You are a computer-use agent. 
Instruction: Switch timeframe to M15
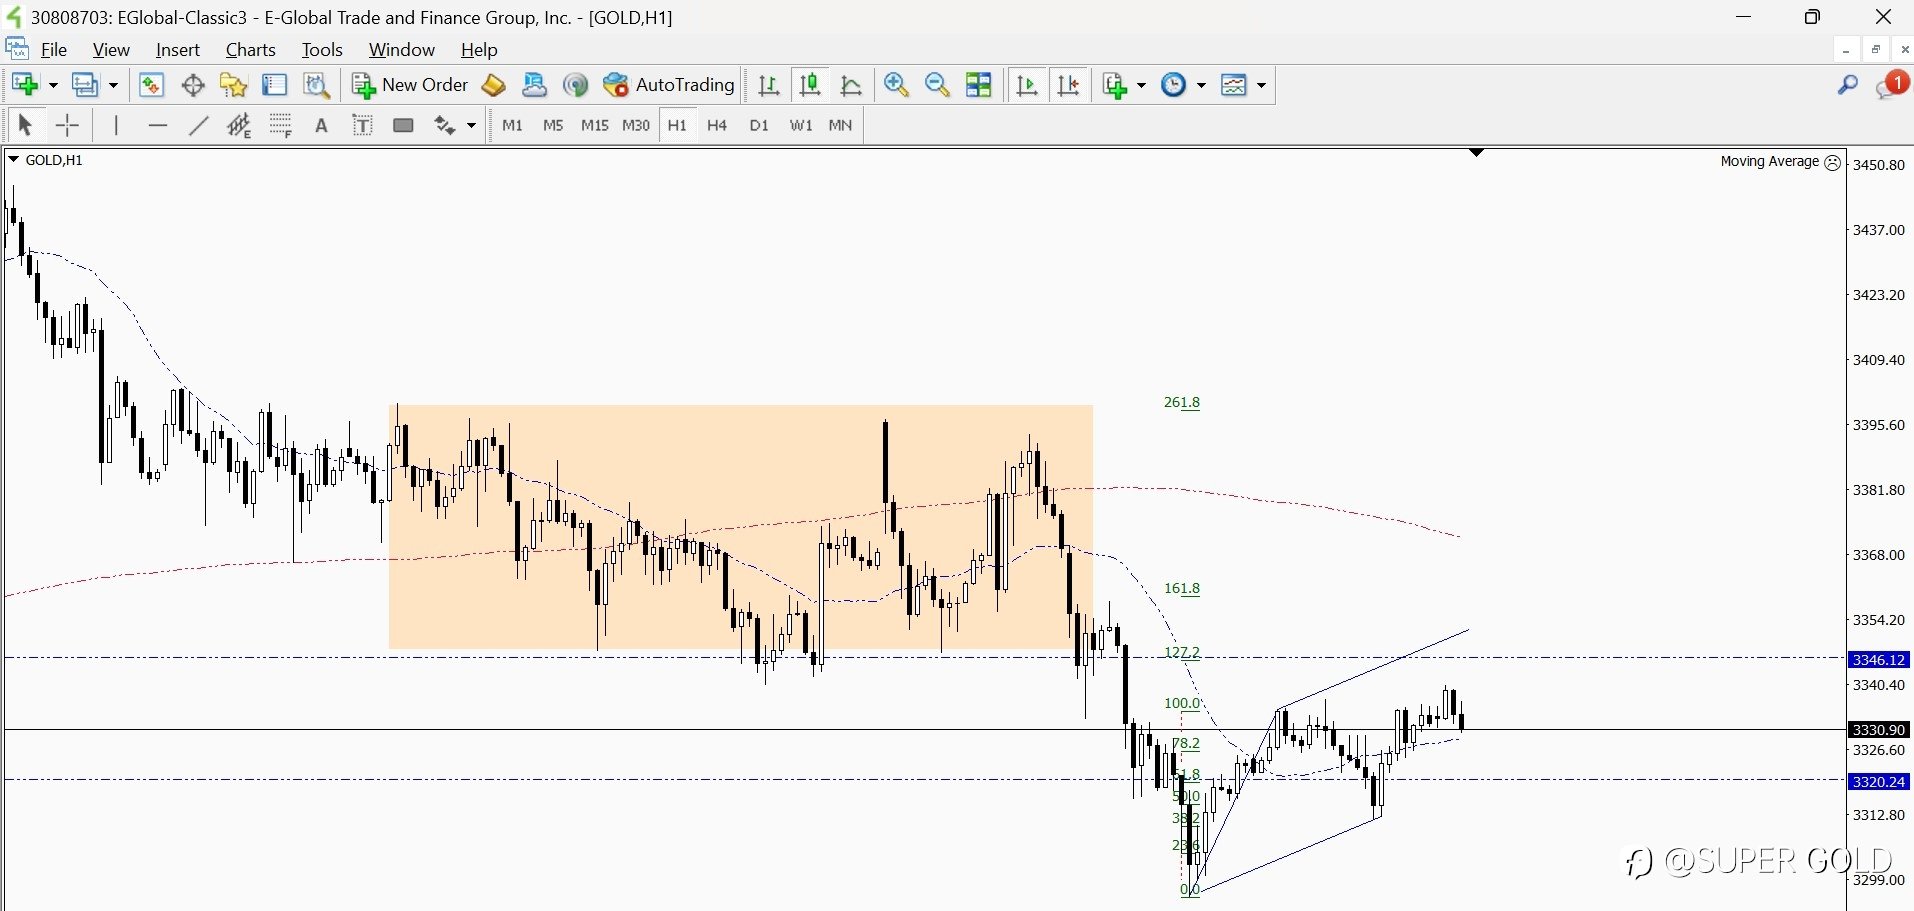(594, 125)
